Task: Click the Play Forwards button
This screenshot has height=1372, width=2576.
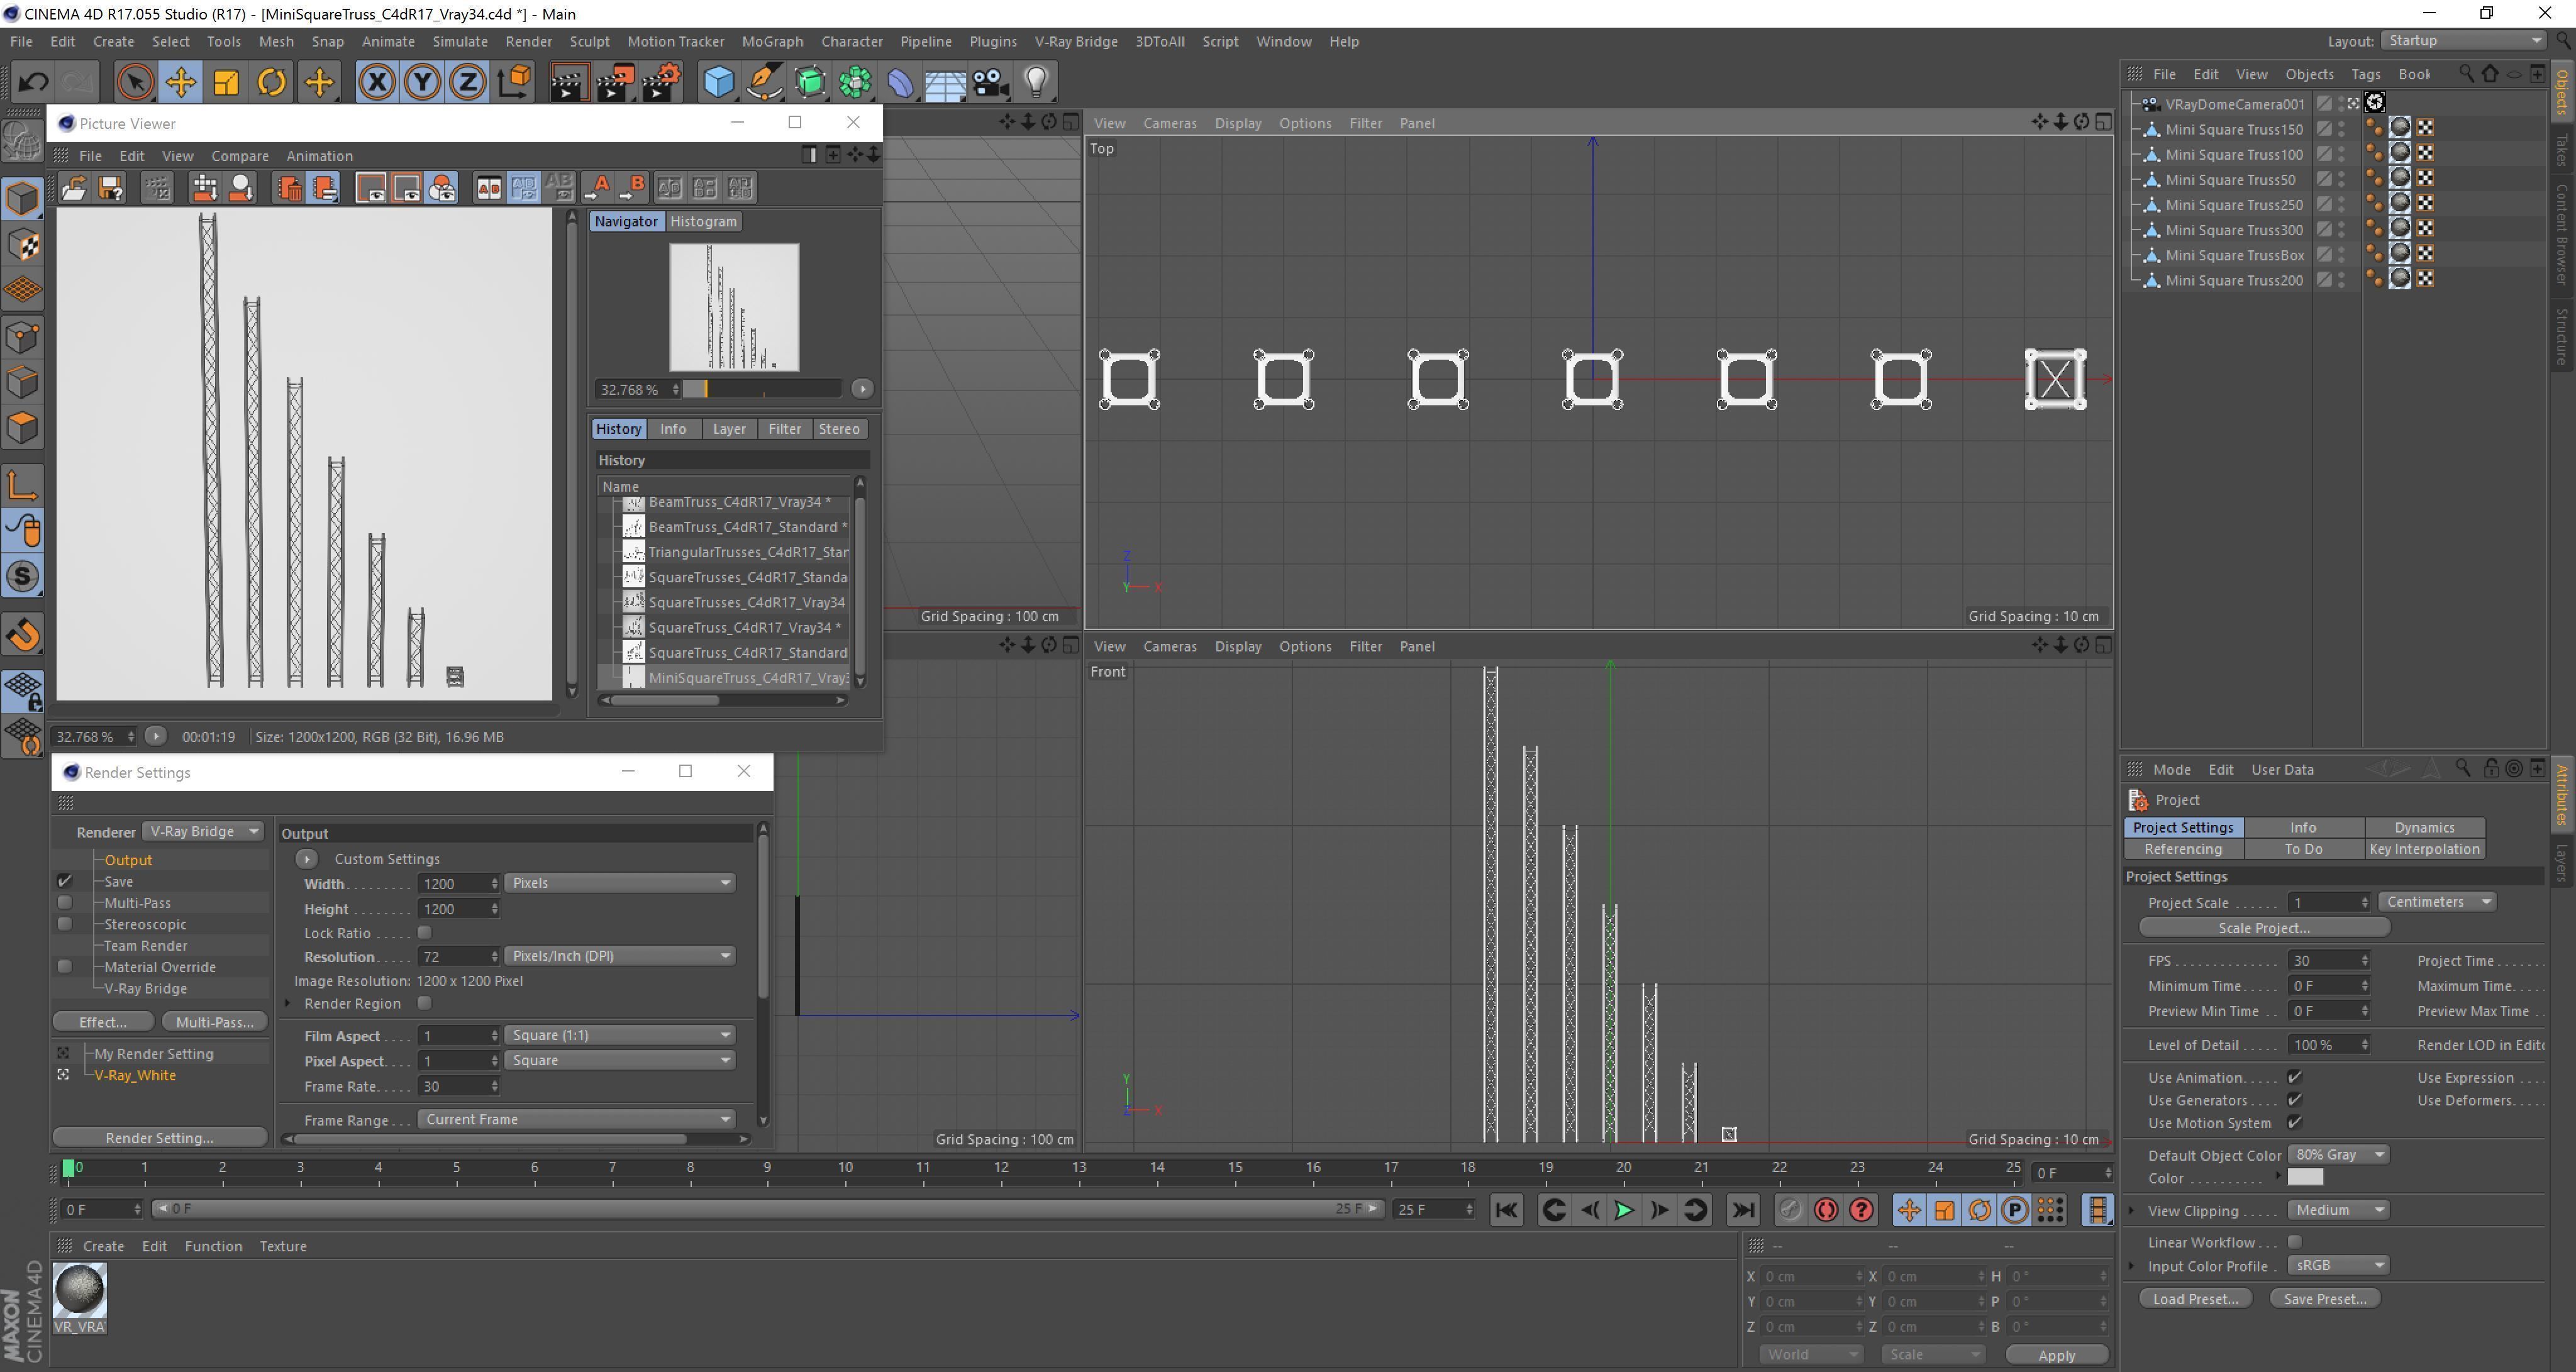Action: tap(1624, 1210)
